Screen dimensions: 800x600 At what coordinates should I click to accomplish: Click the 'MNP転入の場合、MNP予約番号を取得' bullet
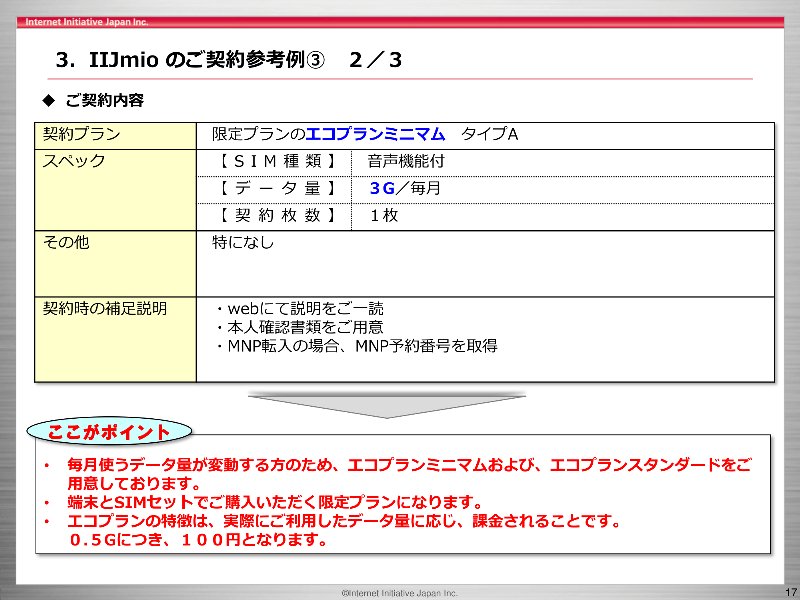356,346
